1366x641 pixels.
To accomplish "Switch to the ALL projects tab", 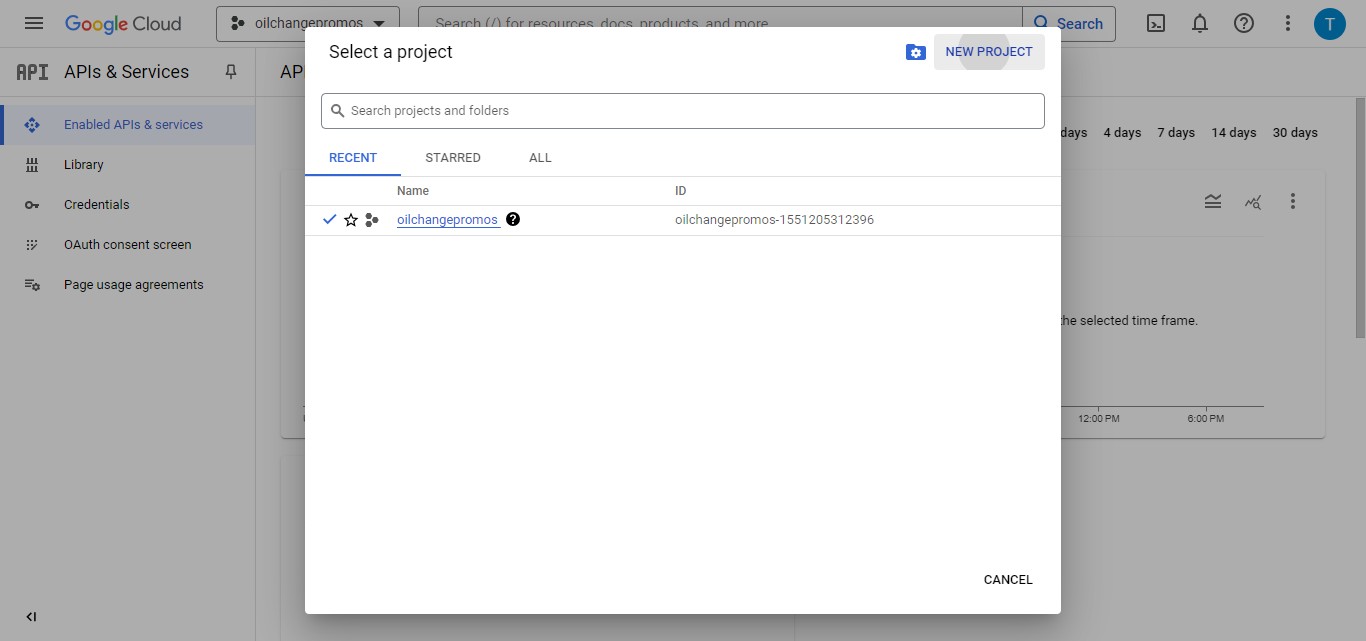I will (539, 157).
